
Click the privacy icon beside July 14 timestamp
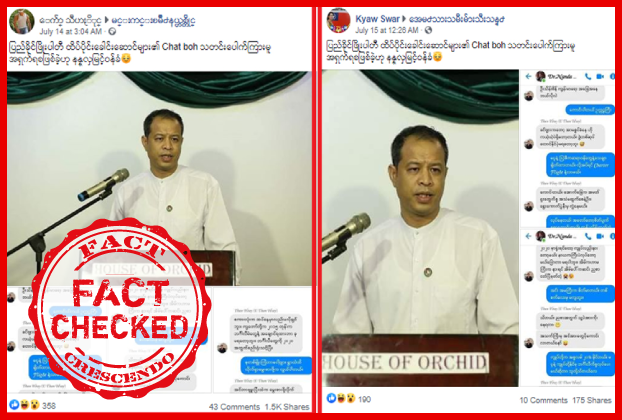point(112,31)
